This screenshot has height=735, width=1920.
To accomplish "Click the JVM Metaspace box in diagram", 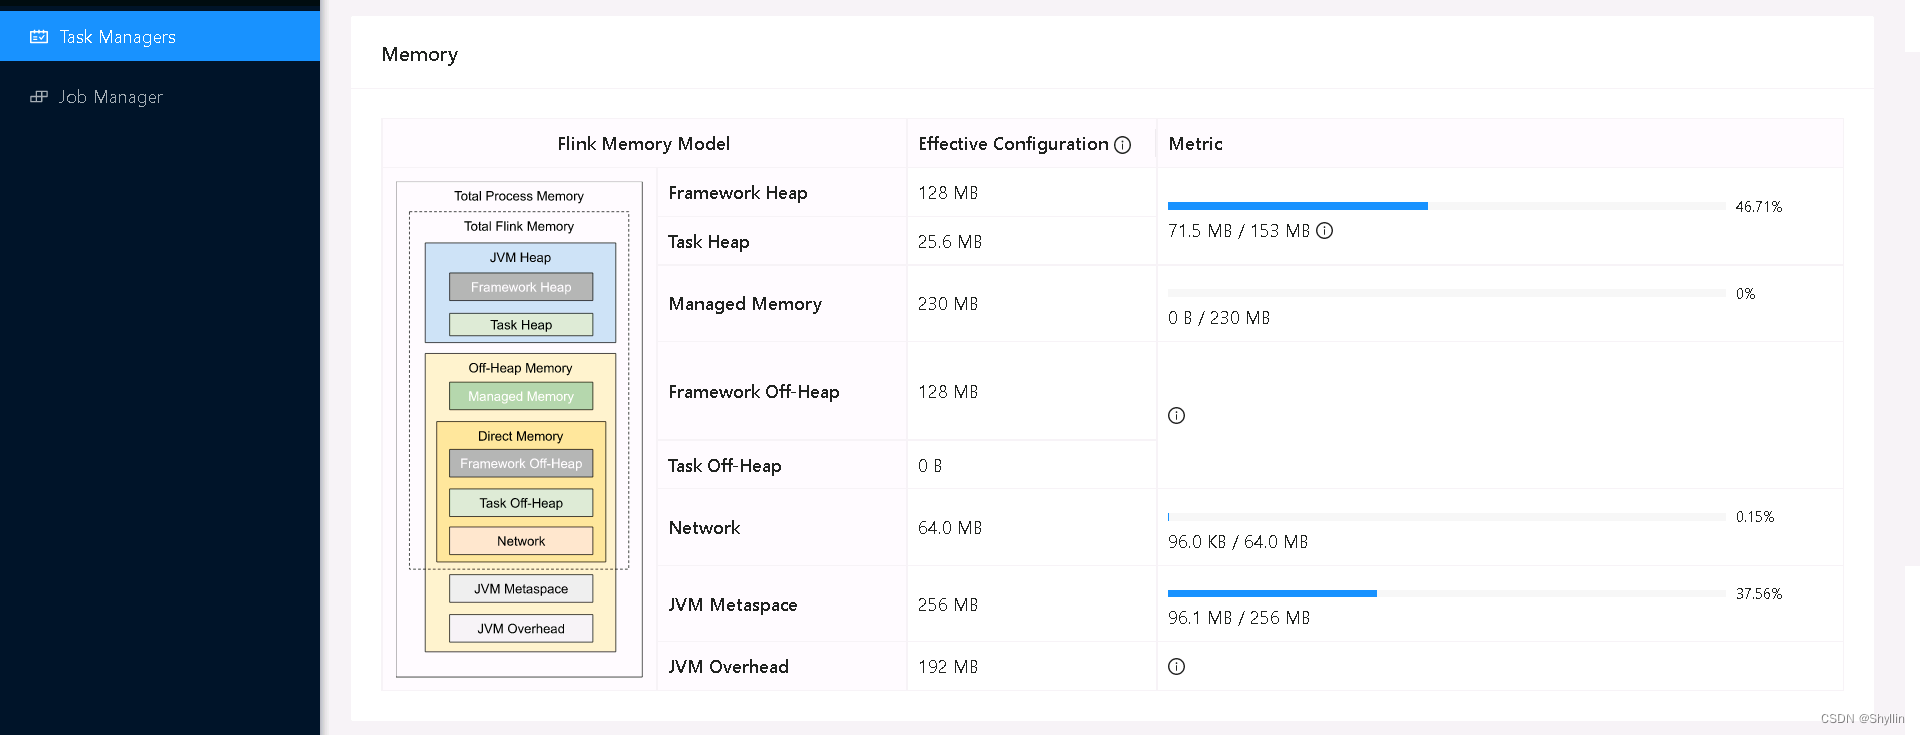I will click(x=521, y=589).
